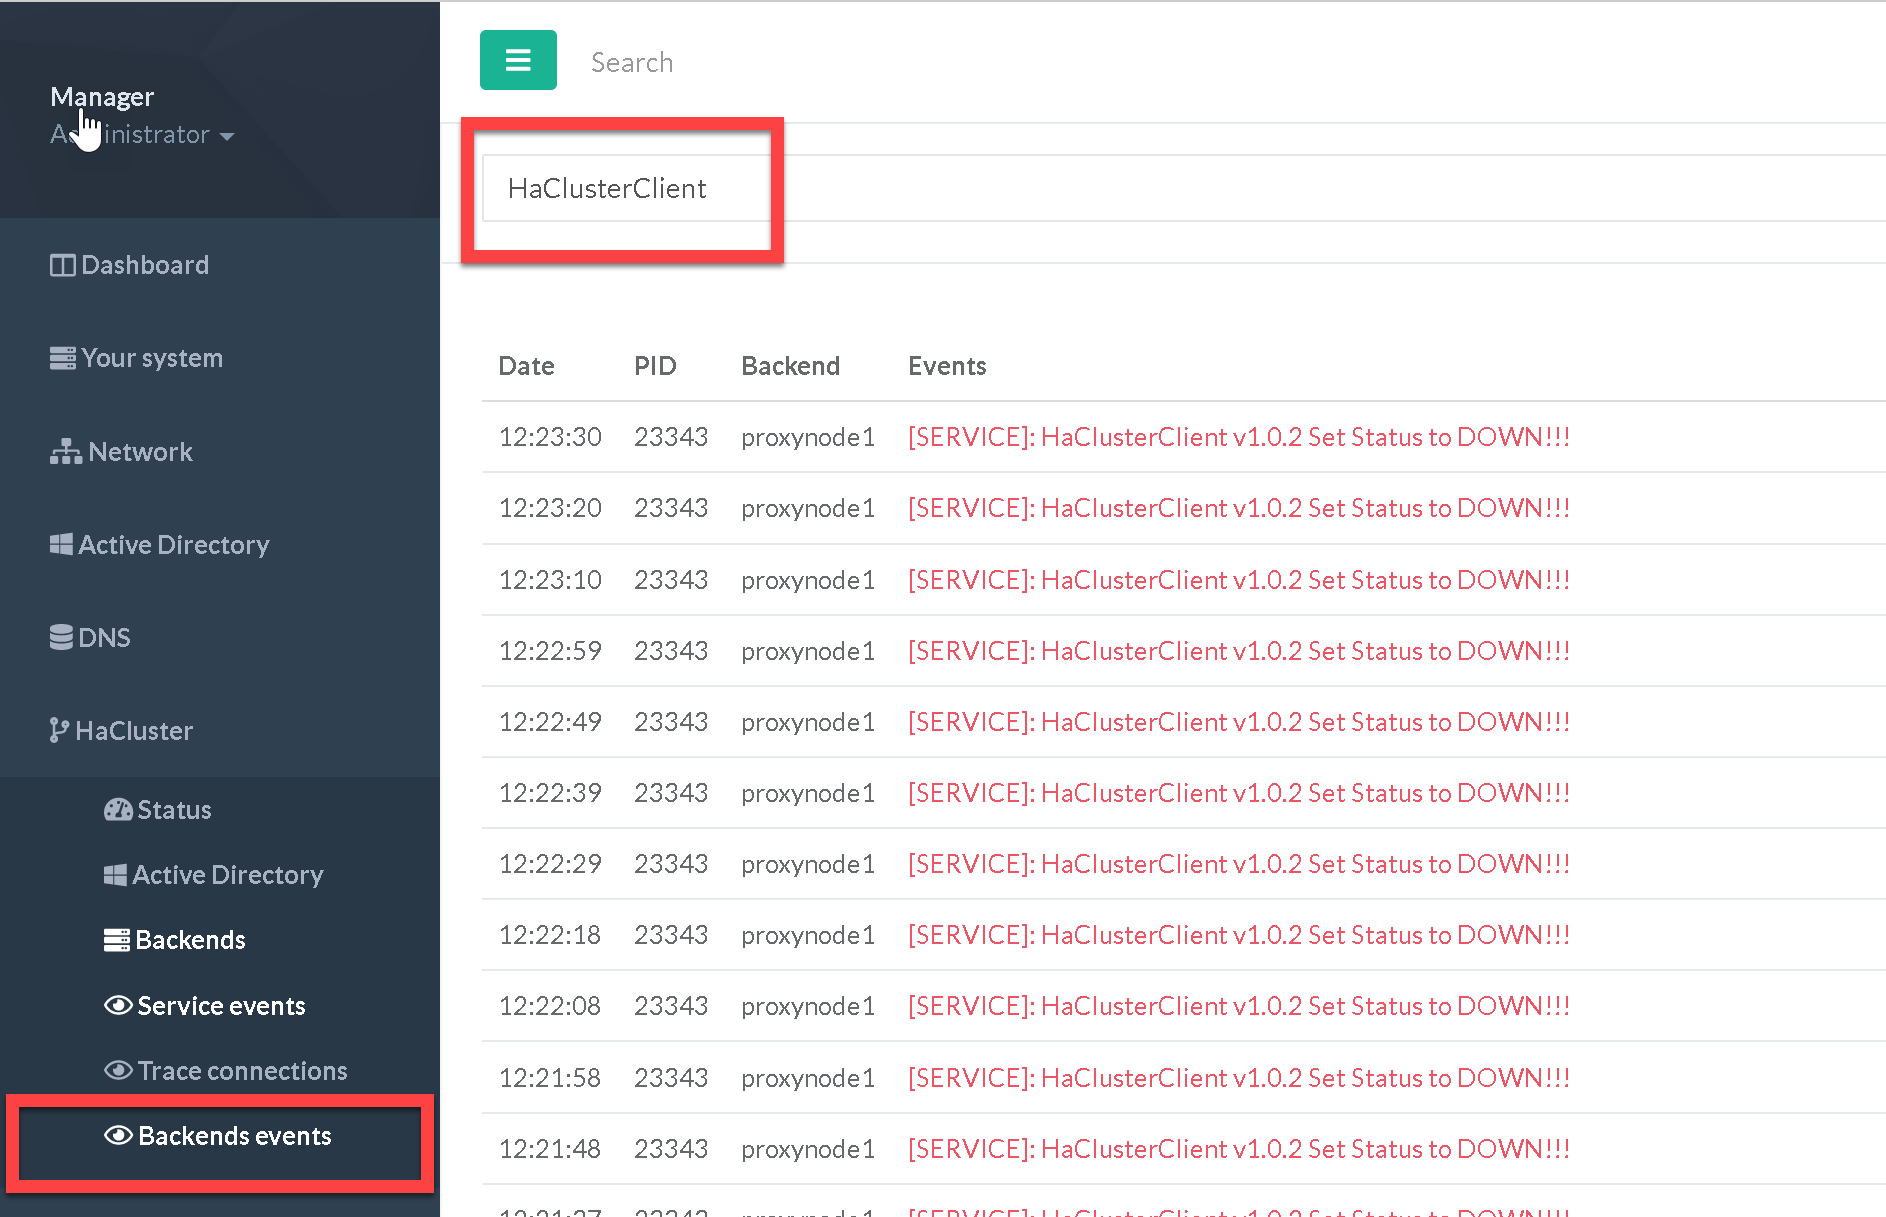Click the Manager account name
The image size is (1886, 1217).
coord(102,97)
